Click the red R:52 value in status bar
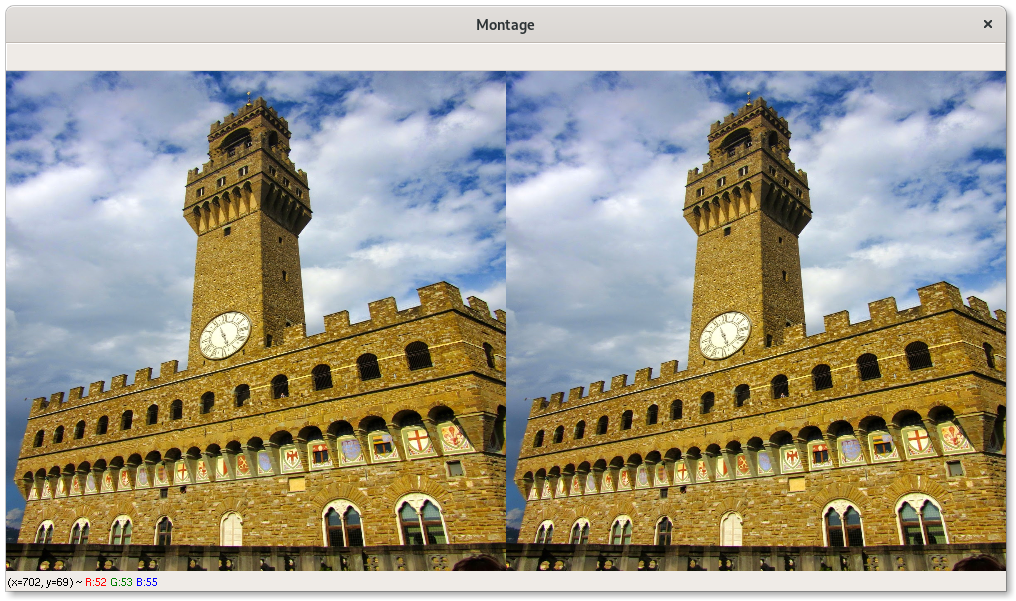 (95, 581)
